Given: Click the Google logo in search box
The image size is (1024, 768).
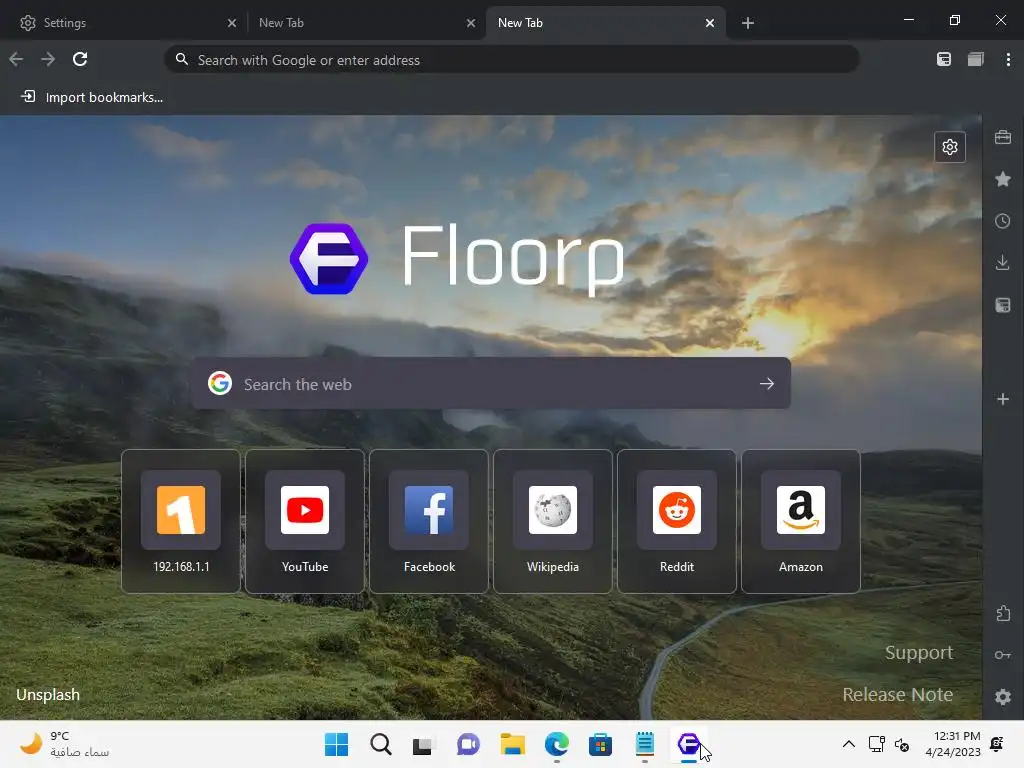Looking at the screenshot, I should click(220, 383).
